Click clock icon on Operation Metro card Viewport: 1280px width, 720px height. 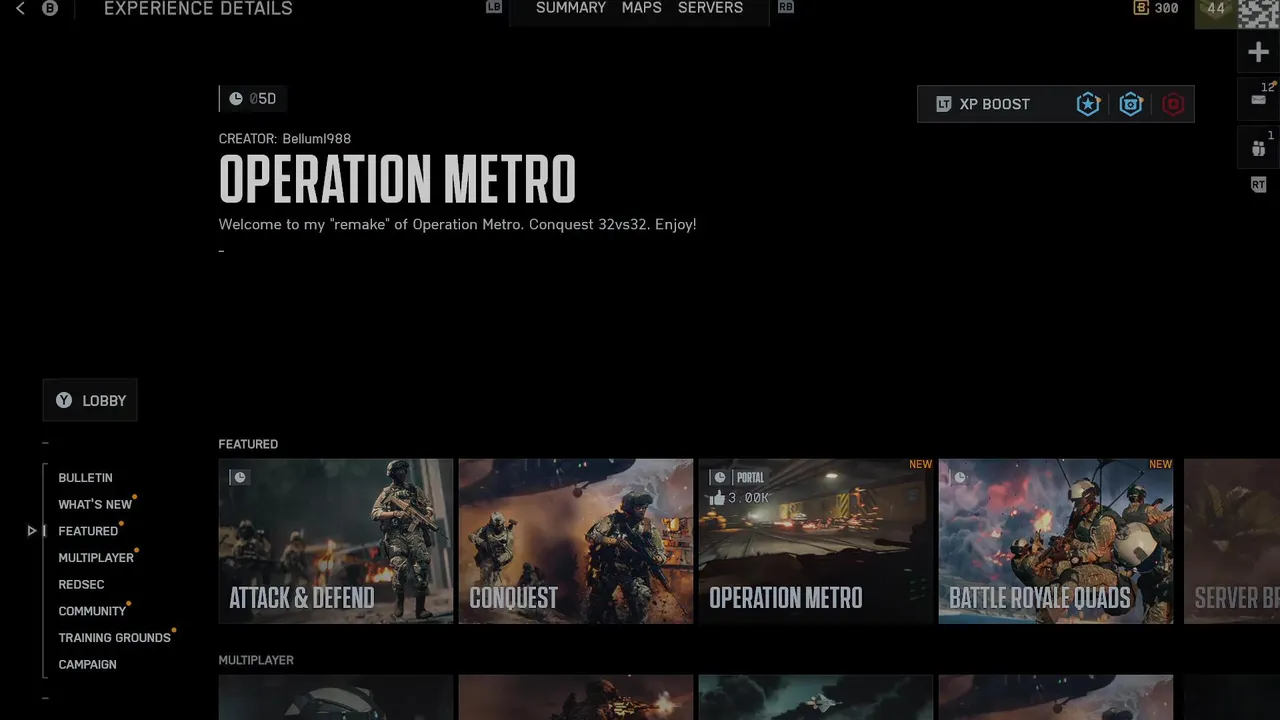pos(719,477)
